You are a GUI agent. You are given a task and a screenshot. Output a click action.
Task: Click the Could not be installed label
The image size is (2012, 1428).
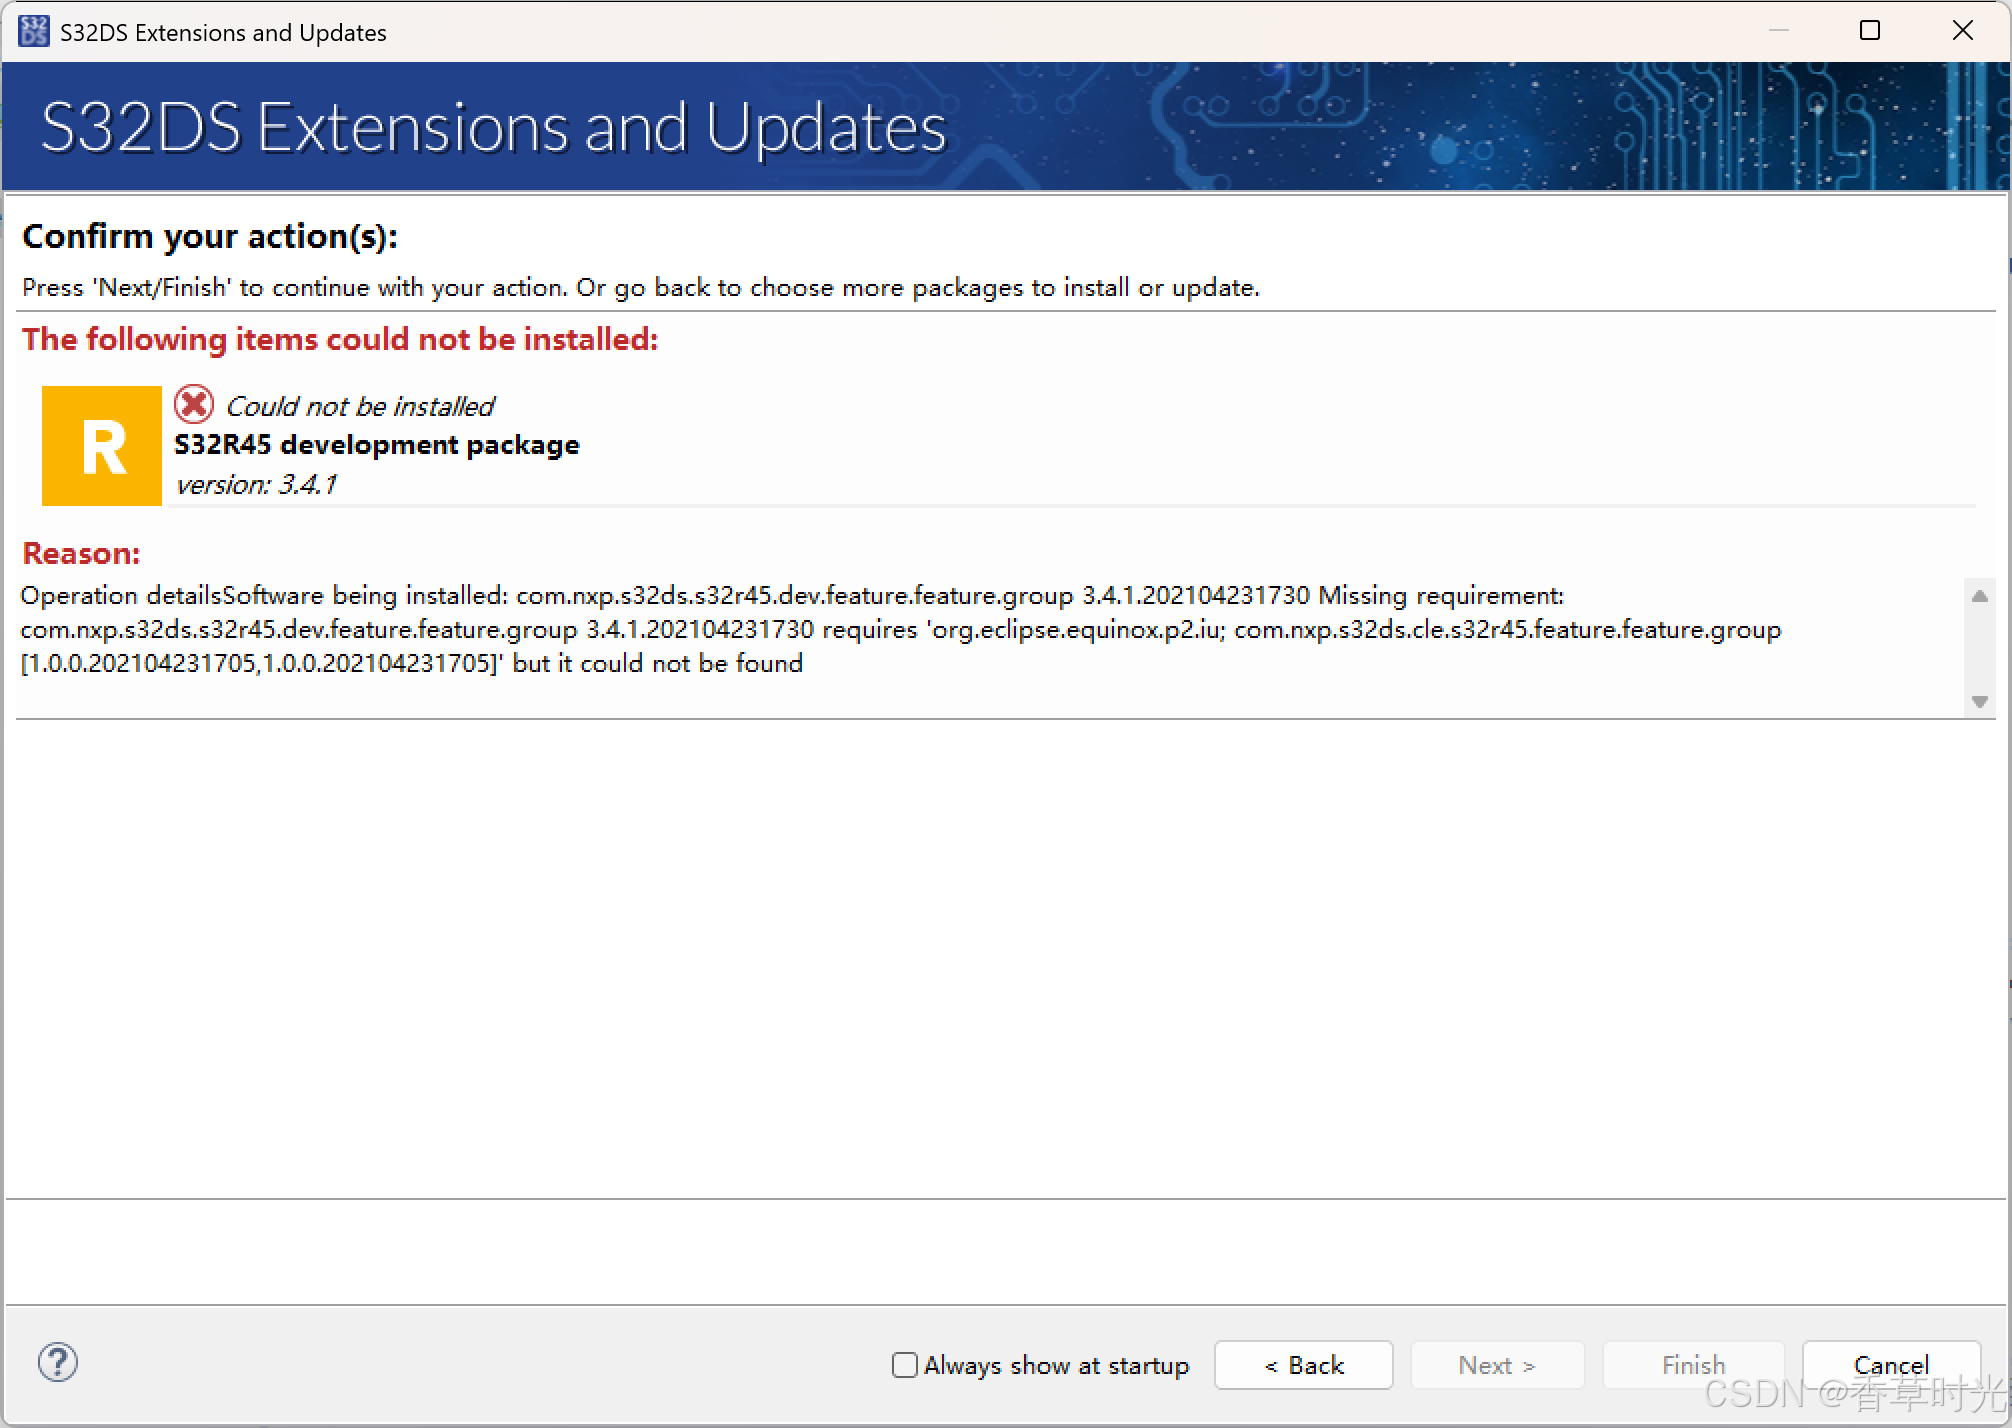coord(360,406)
